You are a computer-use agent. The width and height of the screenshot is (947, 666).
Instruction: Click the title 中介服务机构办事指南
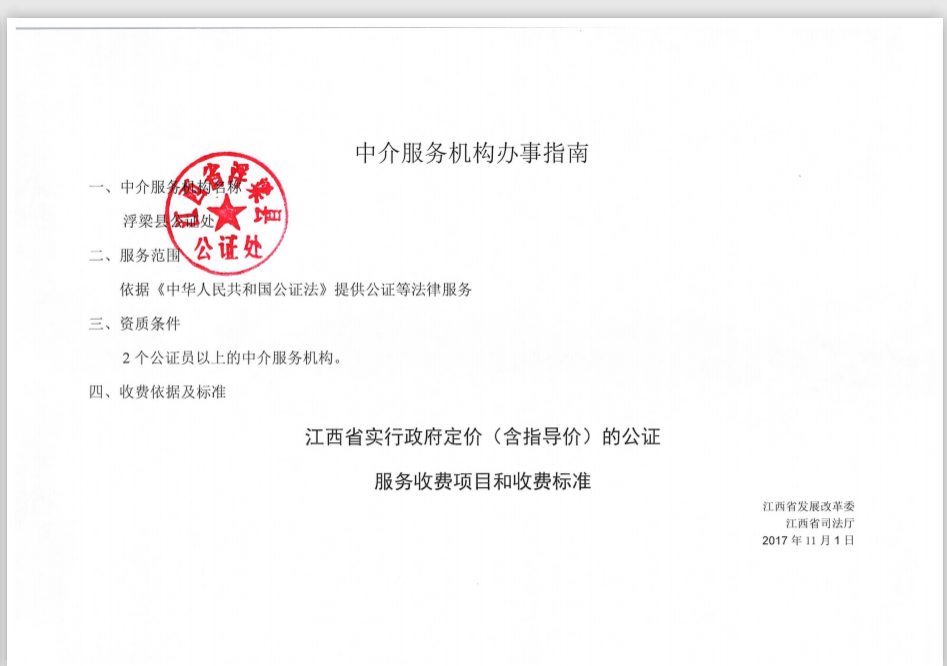pos(472,153)
